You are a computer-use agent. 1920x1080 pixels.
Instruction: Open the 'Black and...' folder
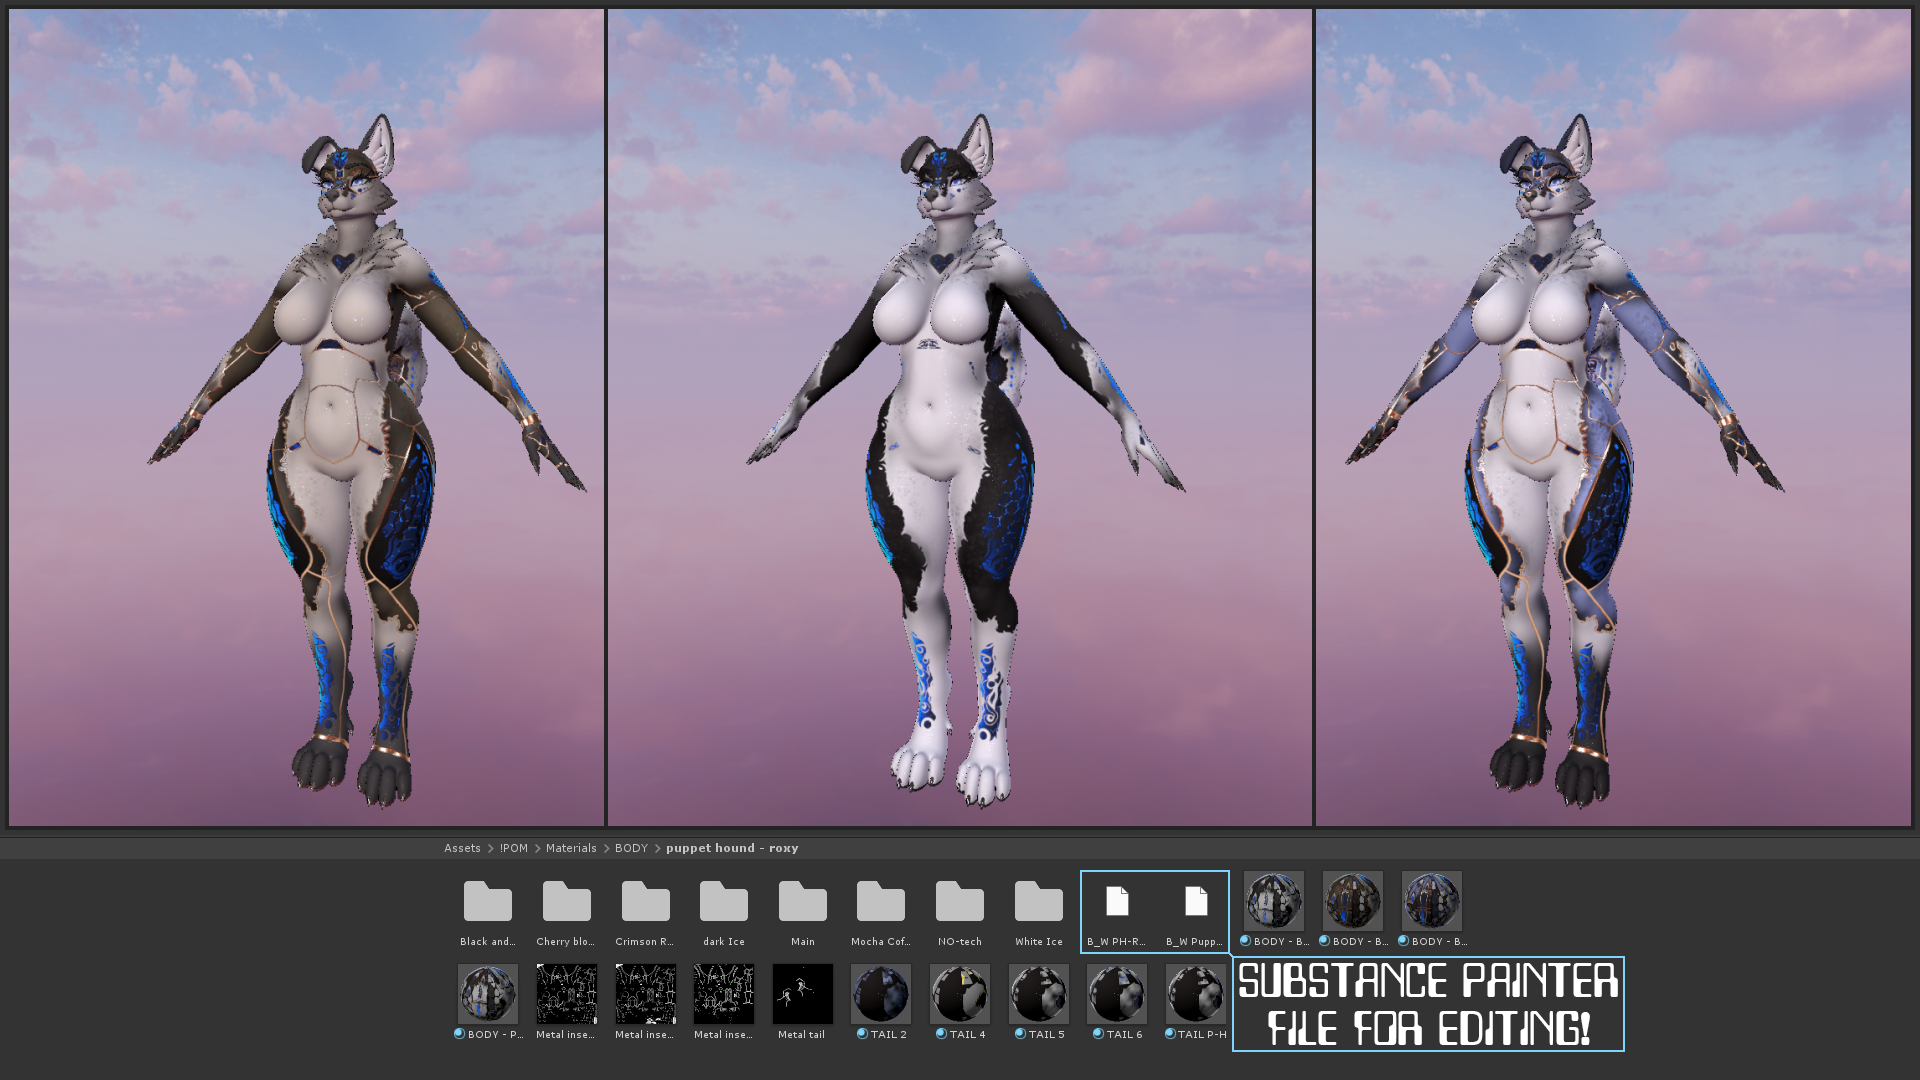tap(488, 902)
